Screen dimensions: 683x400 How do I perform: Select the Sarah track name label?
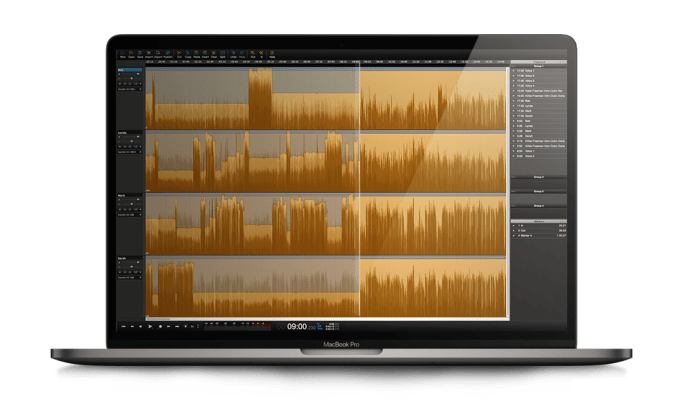(x=122, y=258)
